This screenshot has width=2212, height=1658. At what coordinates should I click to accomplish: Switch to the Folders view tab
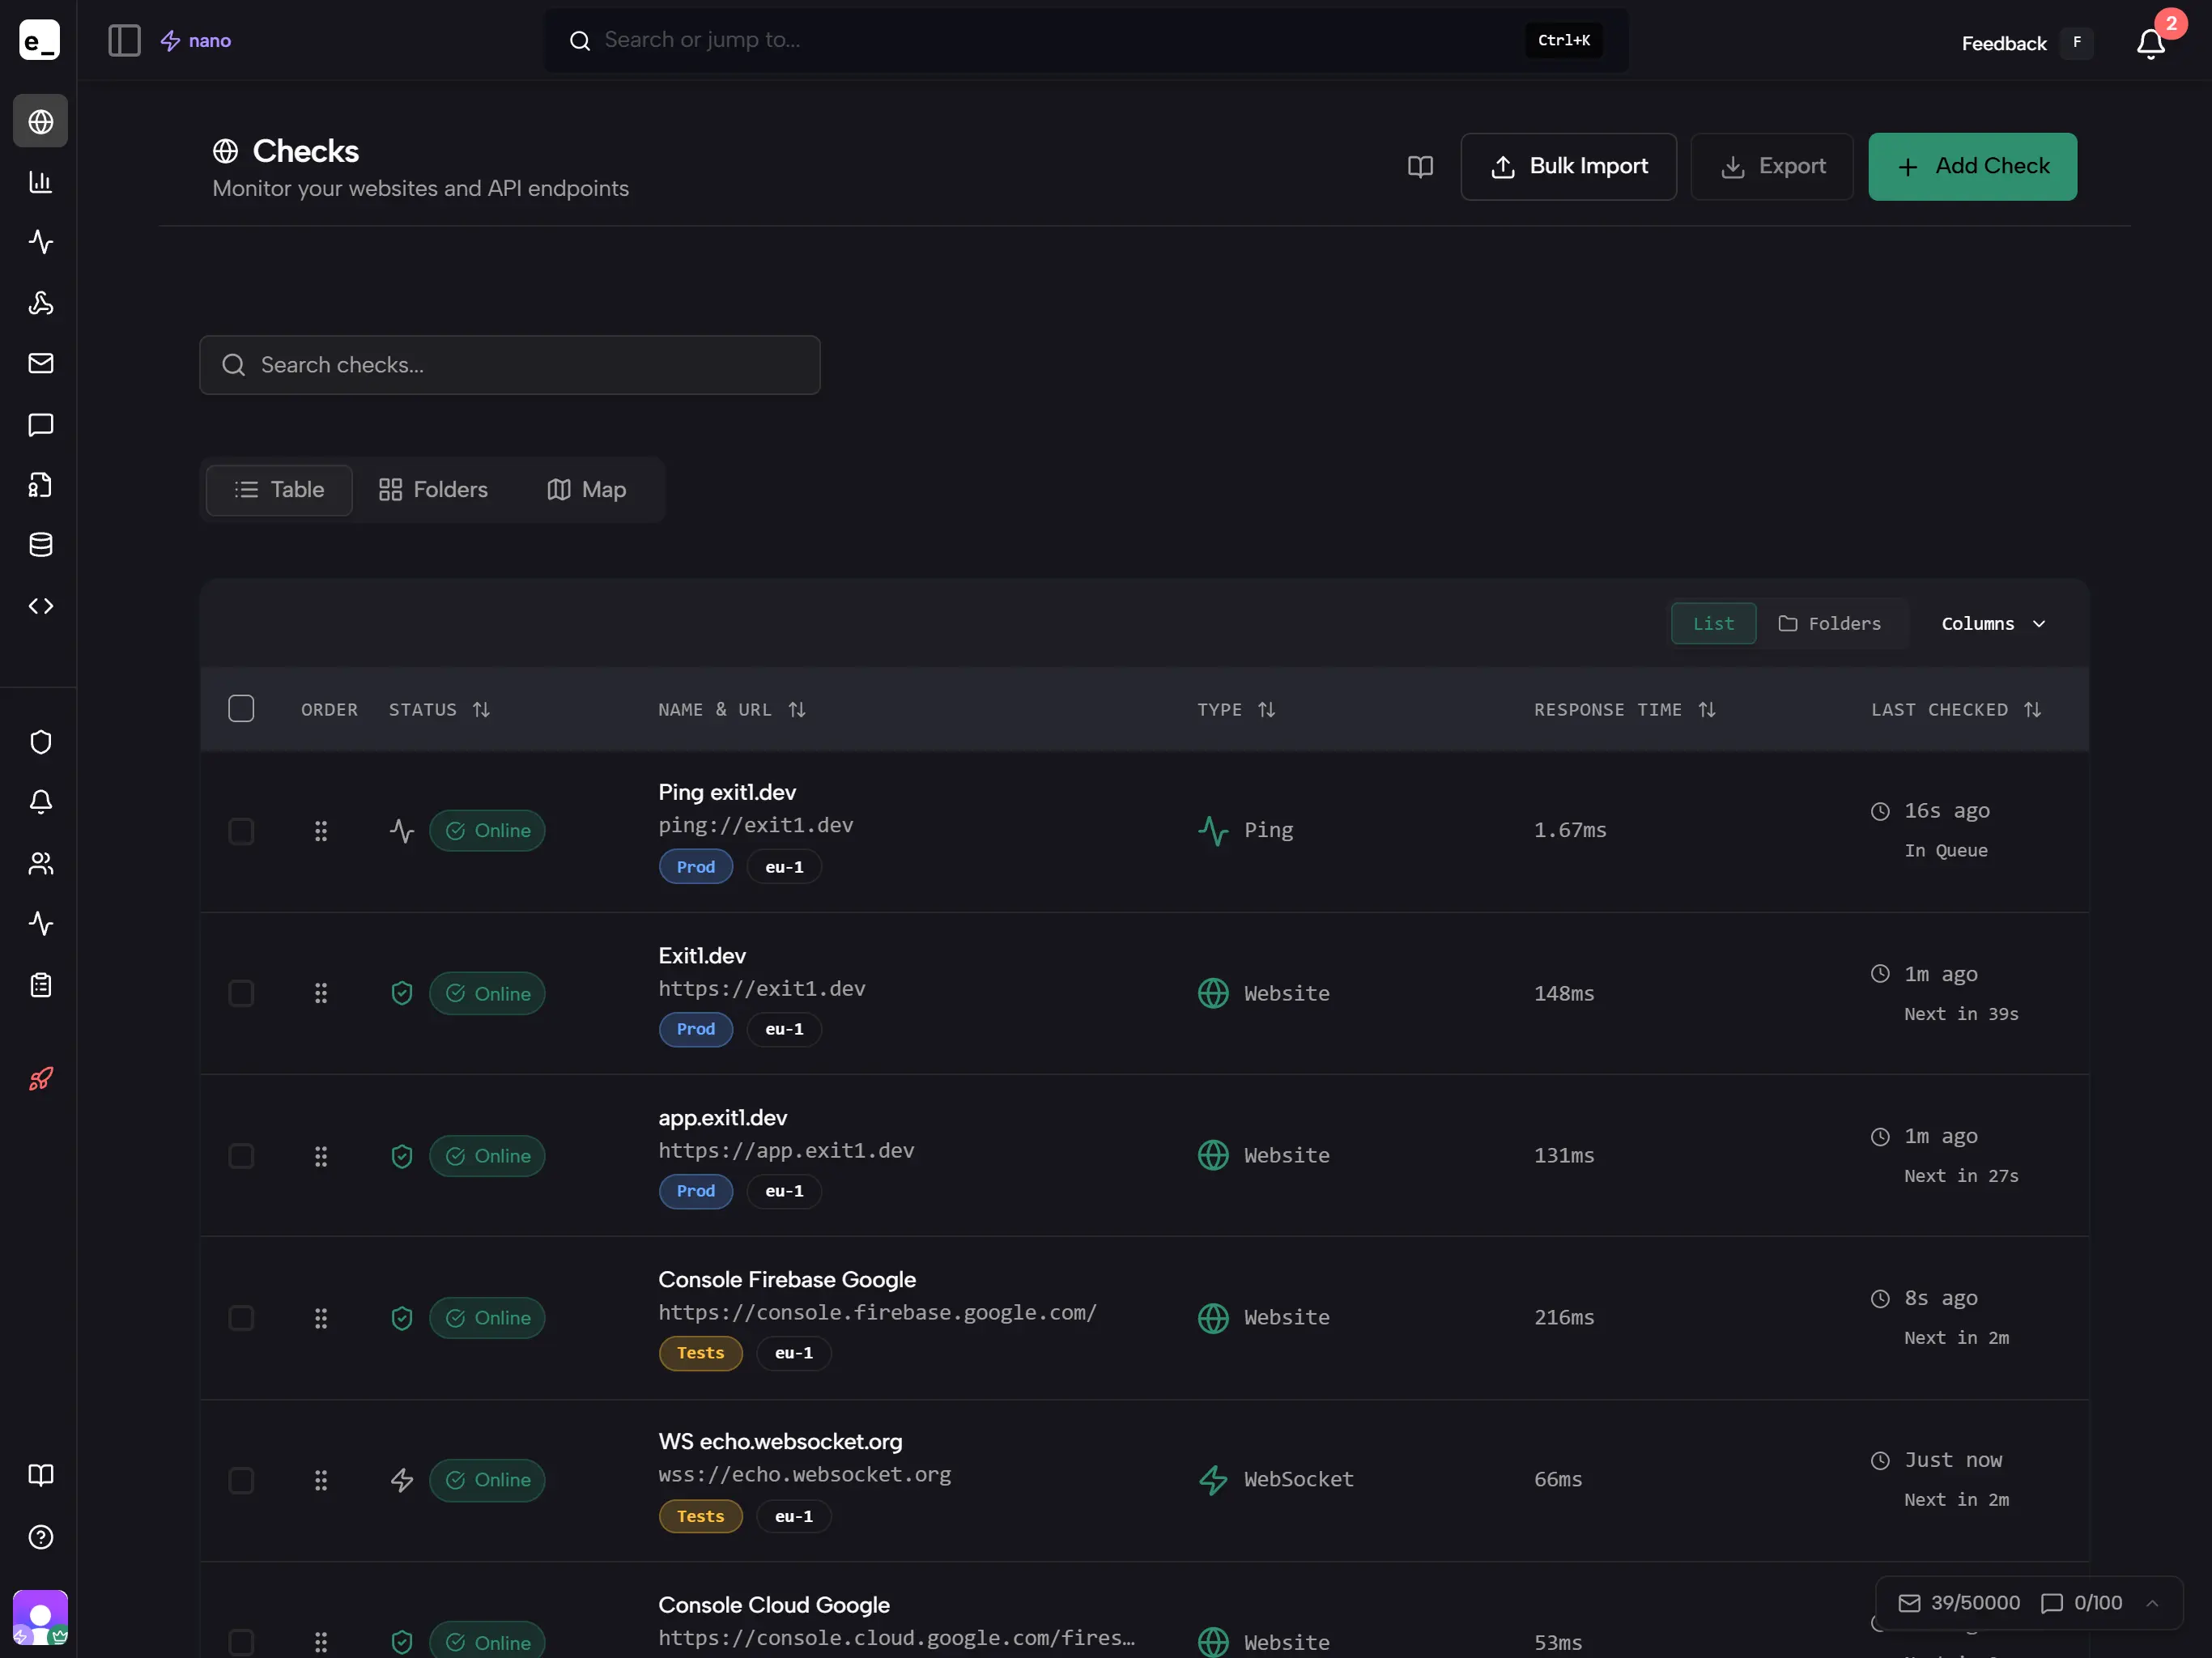point(433,490)
